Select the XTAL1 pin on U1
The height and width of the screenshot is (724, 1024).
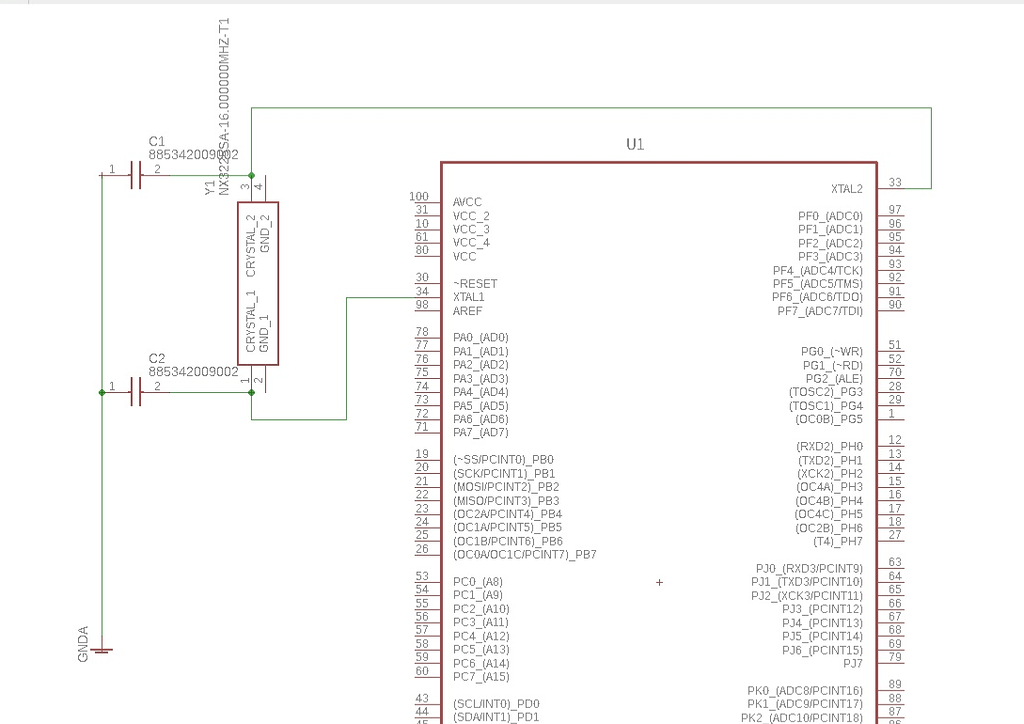click(468, 297)
